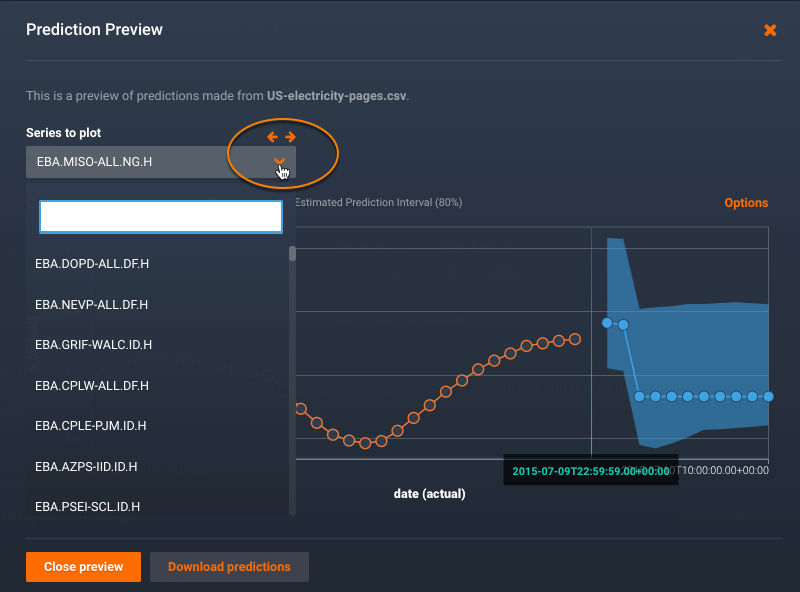This screenshot has height=592, width=800.
Task: Choose EBA.GRIF-WALC.ID.H series
Action: [93, 345]
